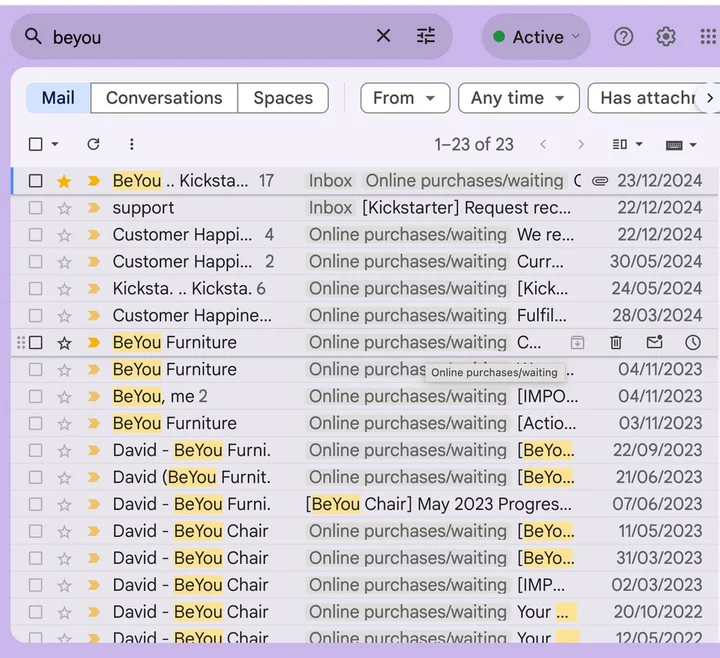The width and height of the screenshot is (720, 658).
Task: Delete the hovered BeYou Furniture email
Action: [616, 342]
